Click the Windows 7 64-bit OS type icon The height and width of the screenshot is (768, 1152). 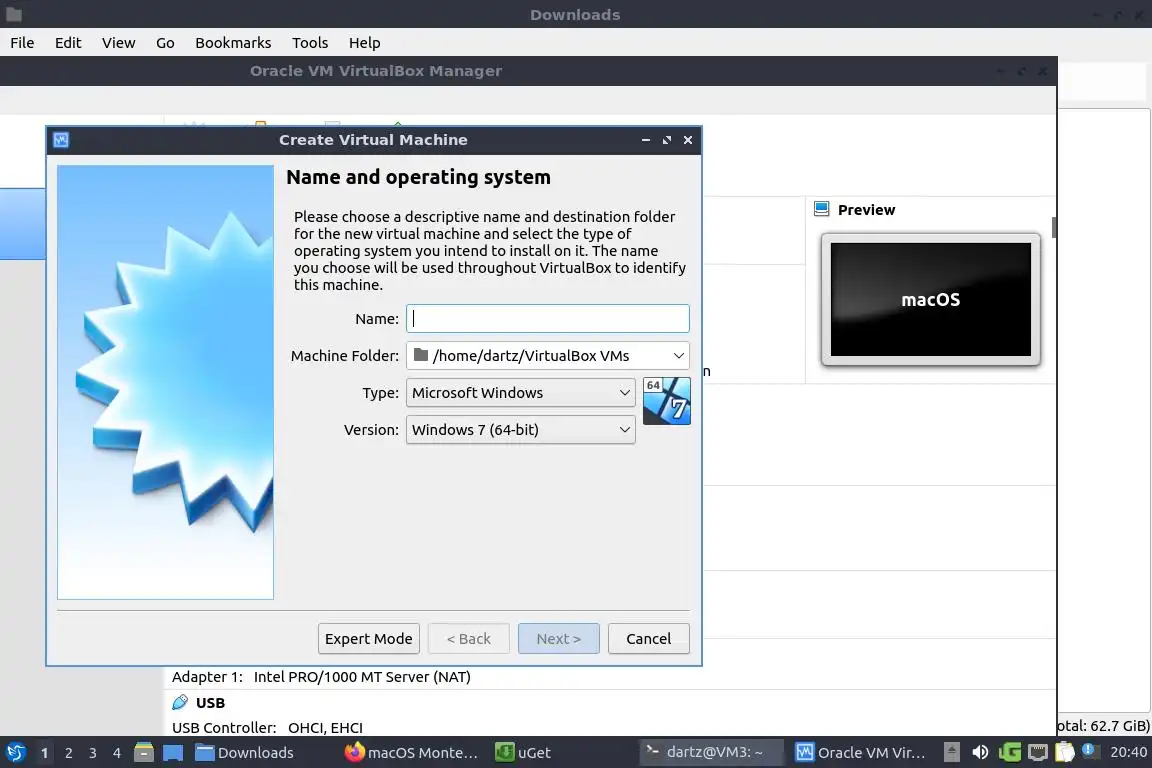666,401
